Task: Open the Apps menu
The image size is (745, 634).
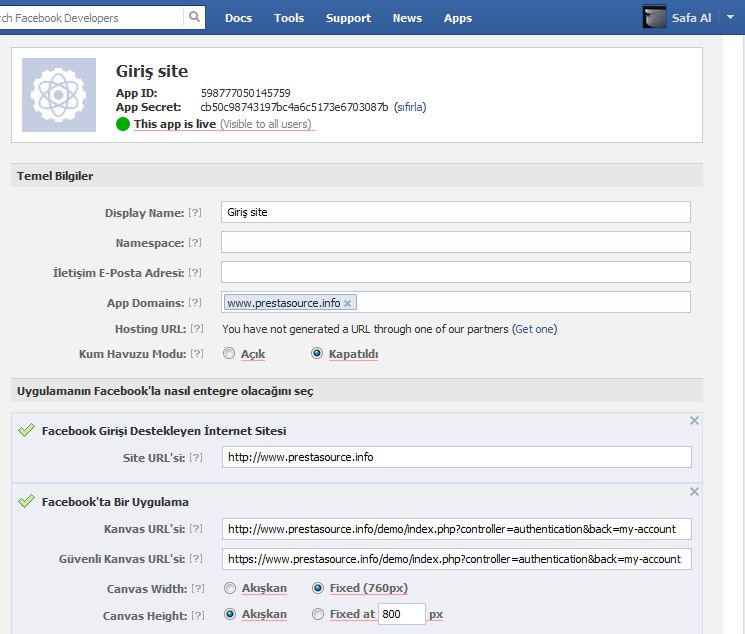Action: 458,18
